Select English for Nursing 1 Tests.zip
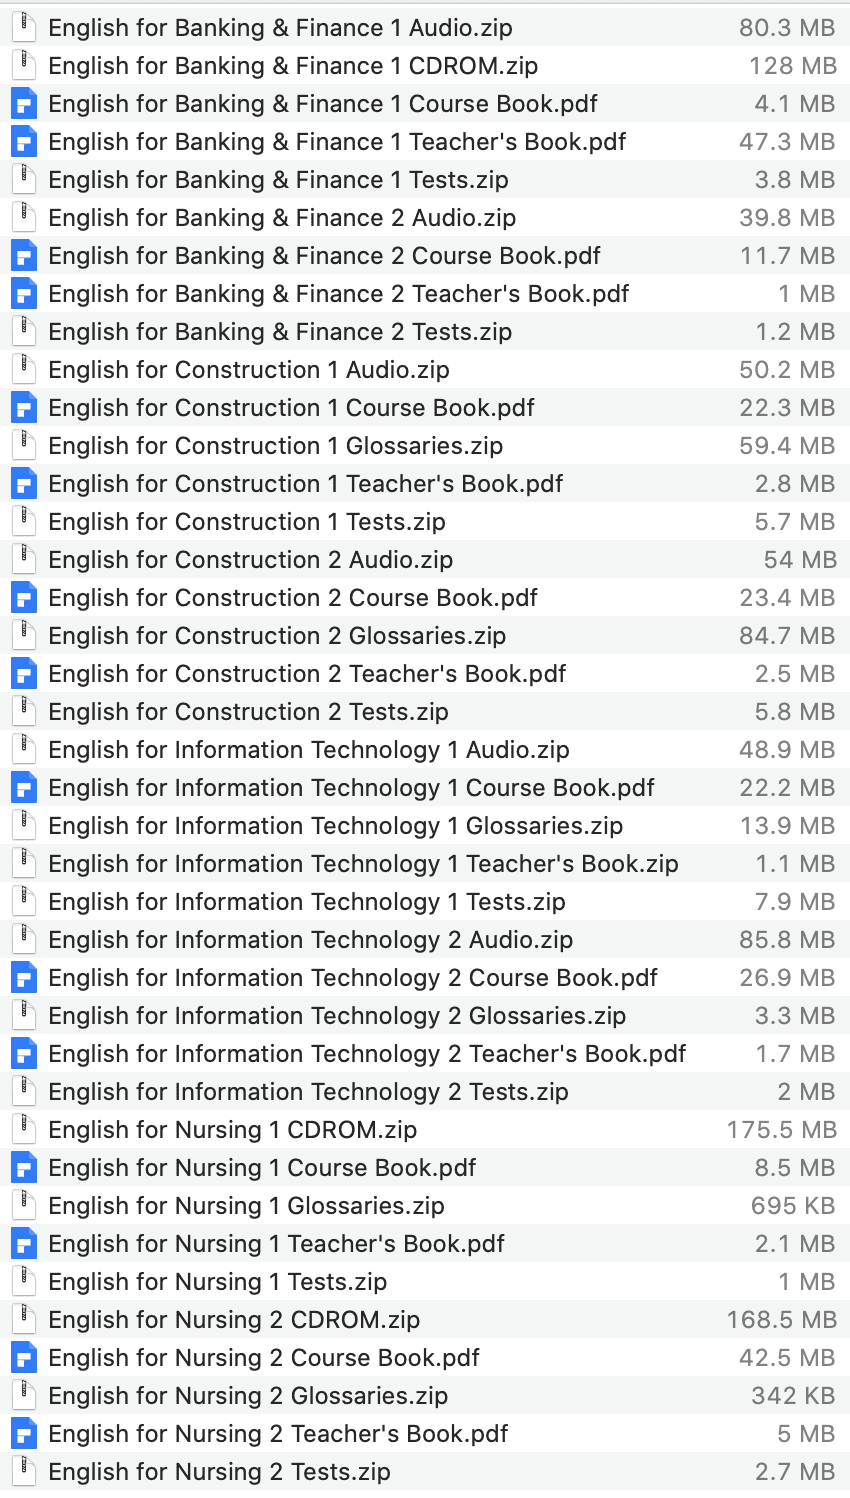This screenshot has height=1498, width=850. pos(222,1281)
